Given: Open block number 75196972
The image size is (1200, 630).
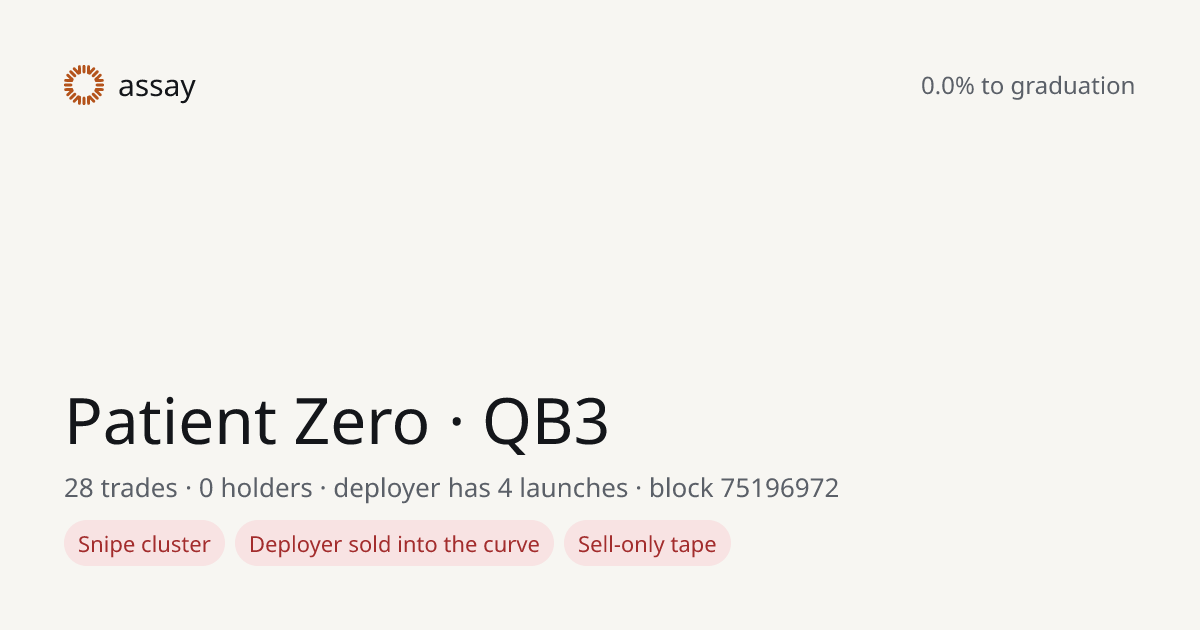Looking at the screenshot, I should tap(779, 488).
